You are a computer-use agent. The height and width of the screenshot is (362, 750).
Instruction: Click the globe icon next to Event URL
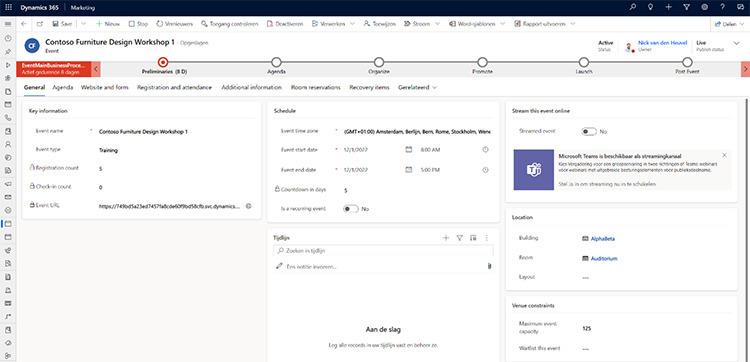tap(248, 206)
